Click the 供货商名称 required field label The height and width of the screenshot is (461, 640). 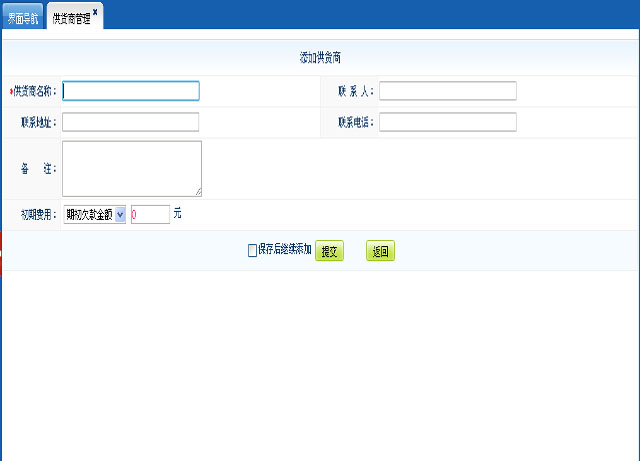tap(34, 91)
